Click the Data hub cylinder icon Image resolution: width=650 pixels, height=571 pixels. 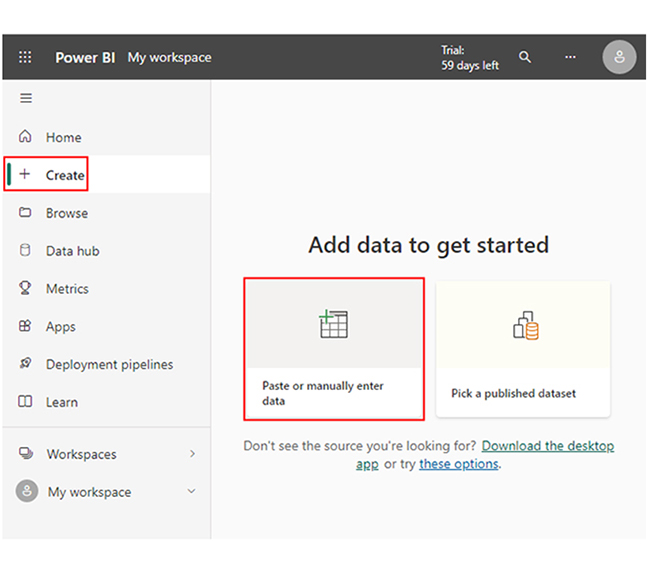pos(25,250)
